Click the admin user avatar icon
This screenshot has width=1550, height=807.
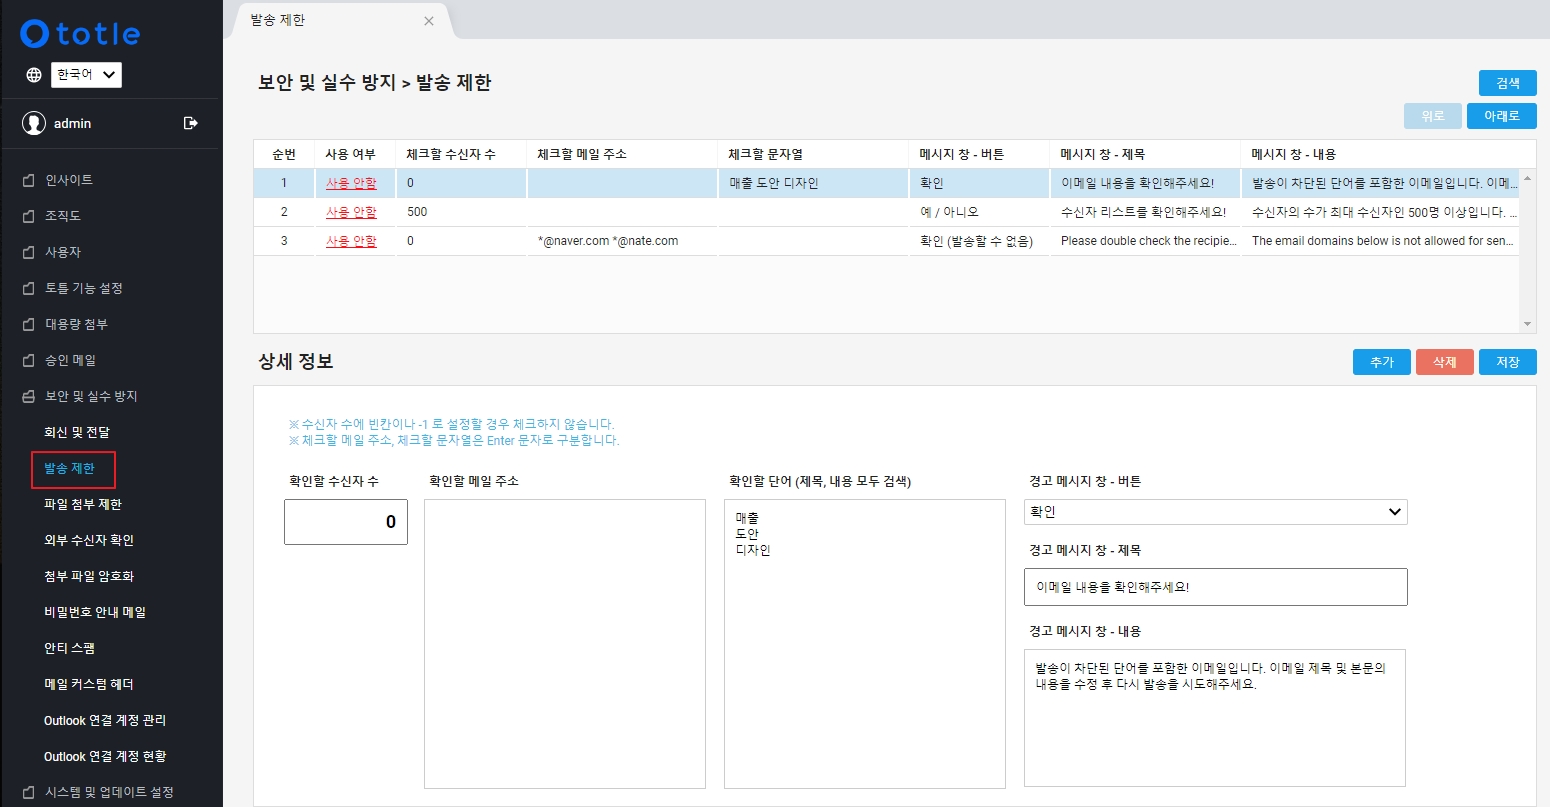point(34,123)
